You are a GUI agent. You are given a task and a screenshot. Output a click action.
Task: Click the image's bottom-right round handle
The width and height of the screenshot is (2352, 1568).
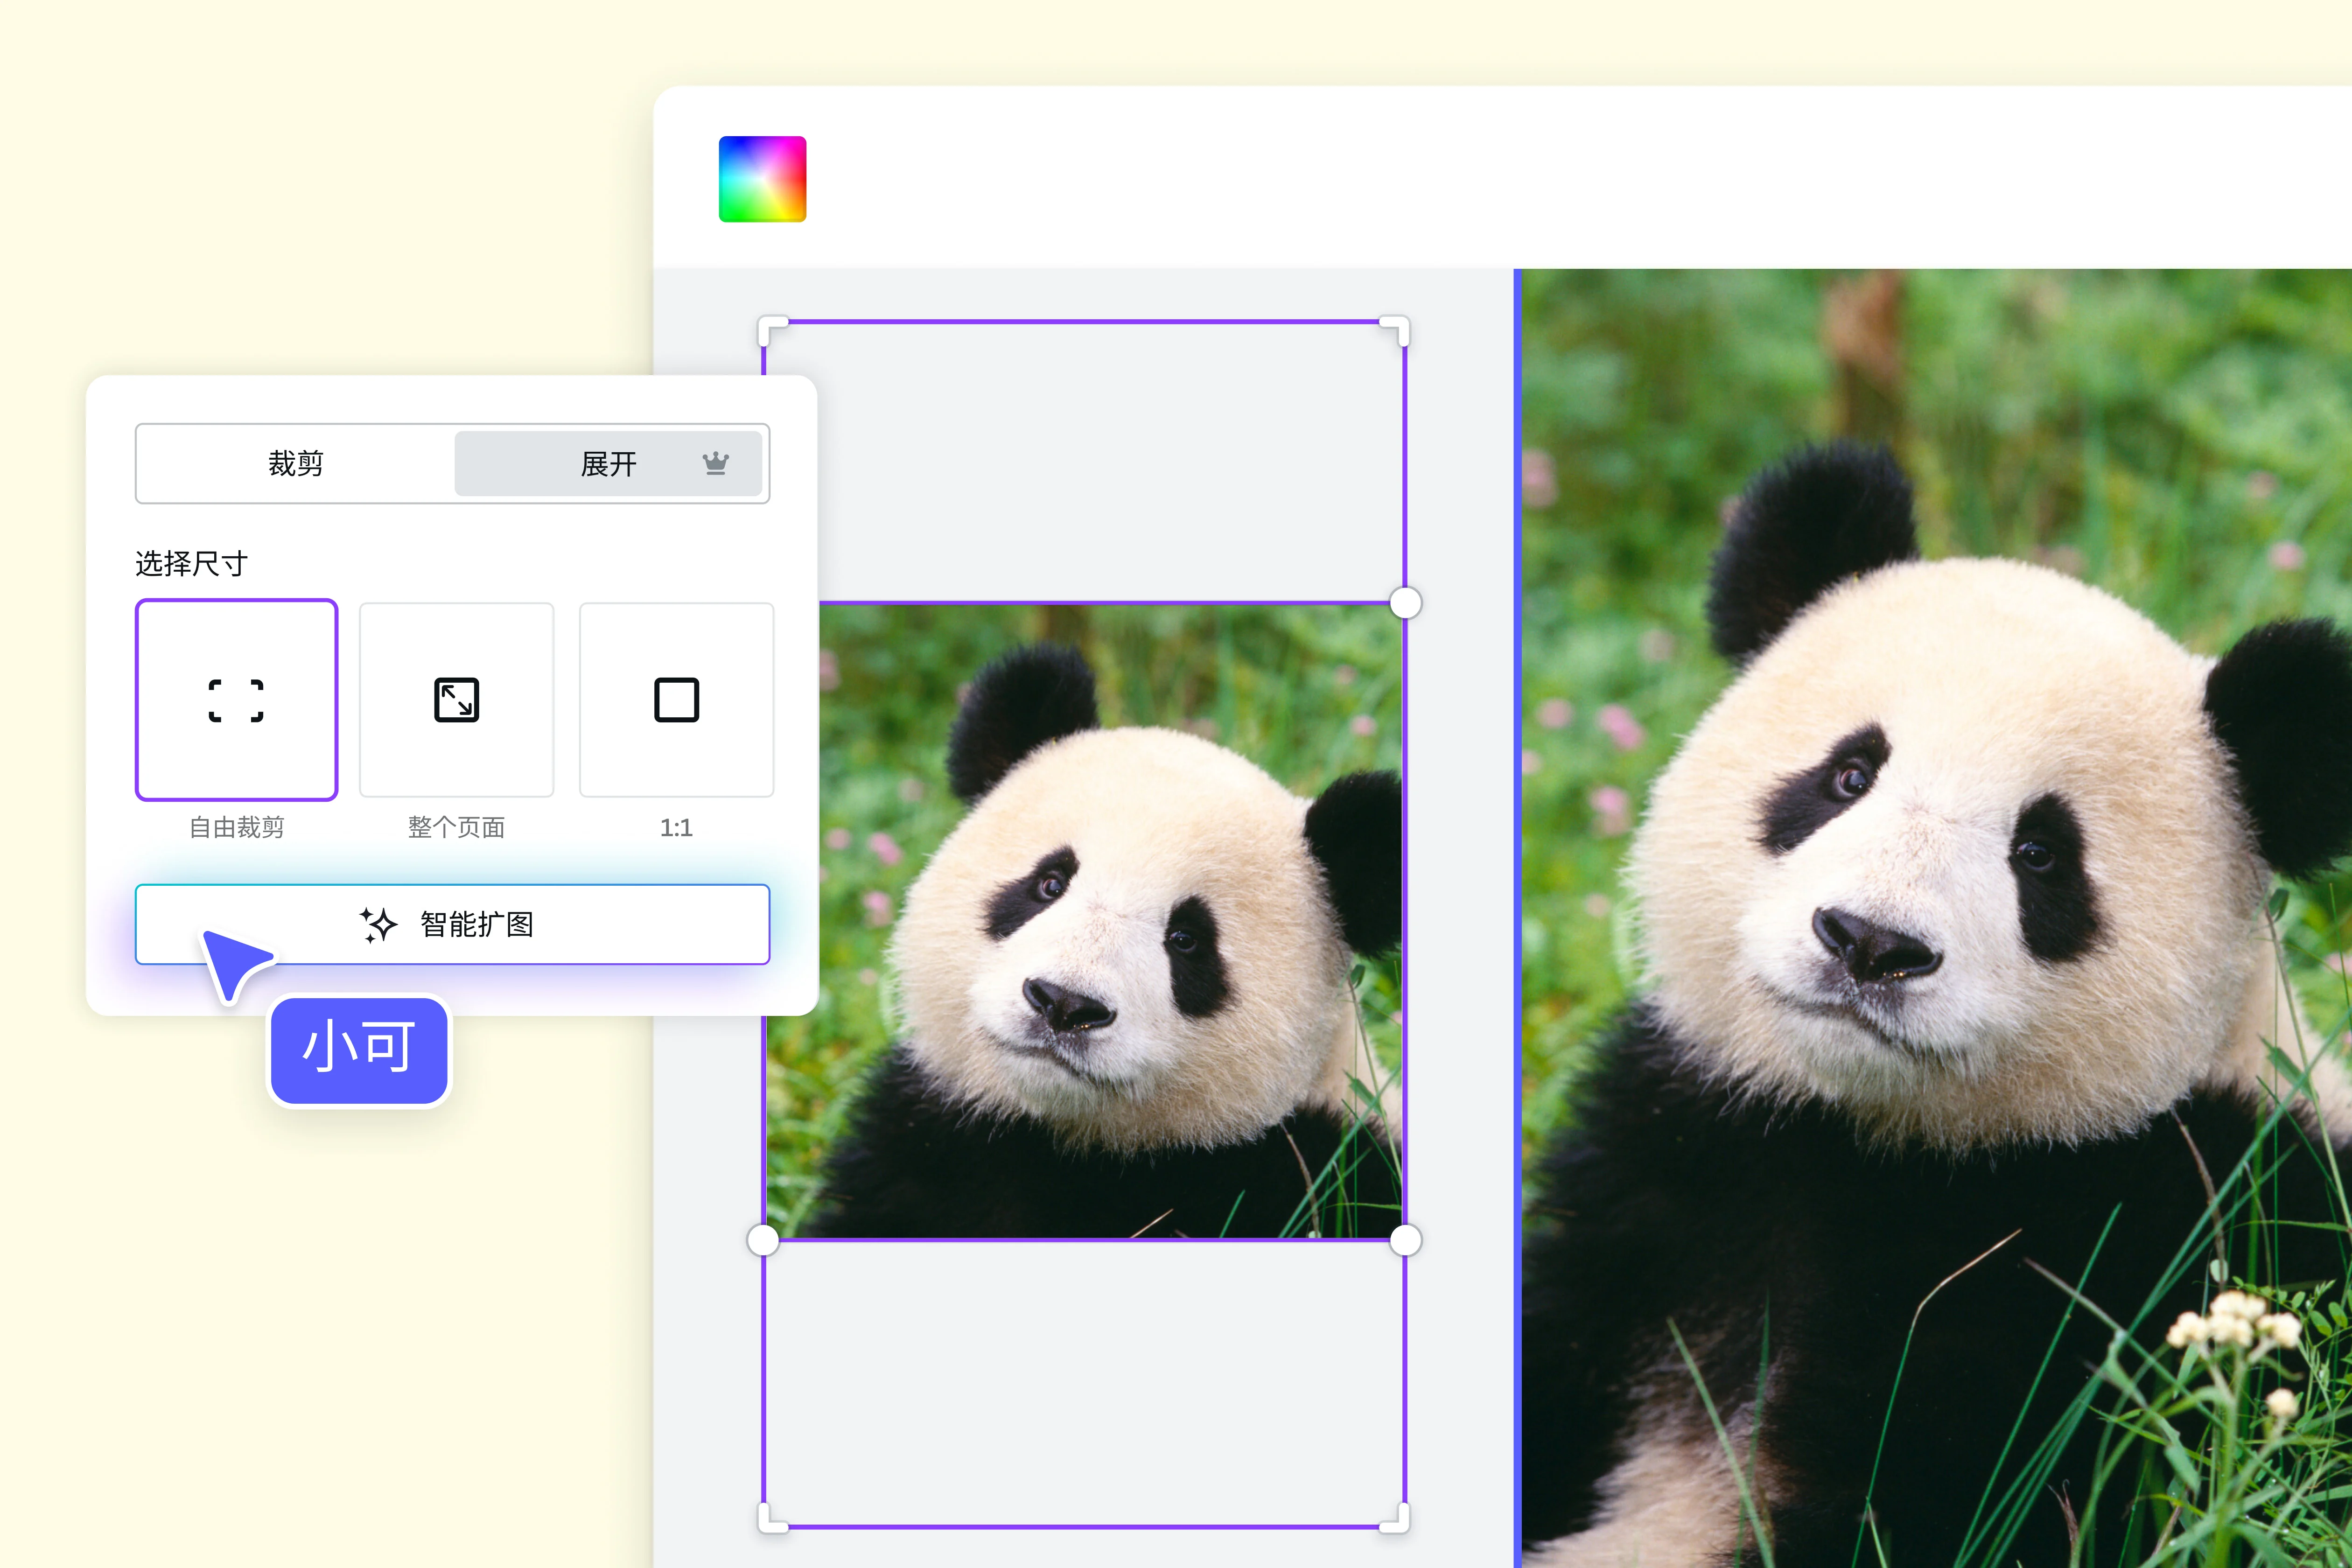tap(1405, 1240)
